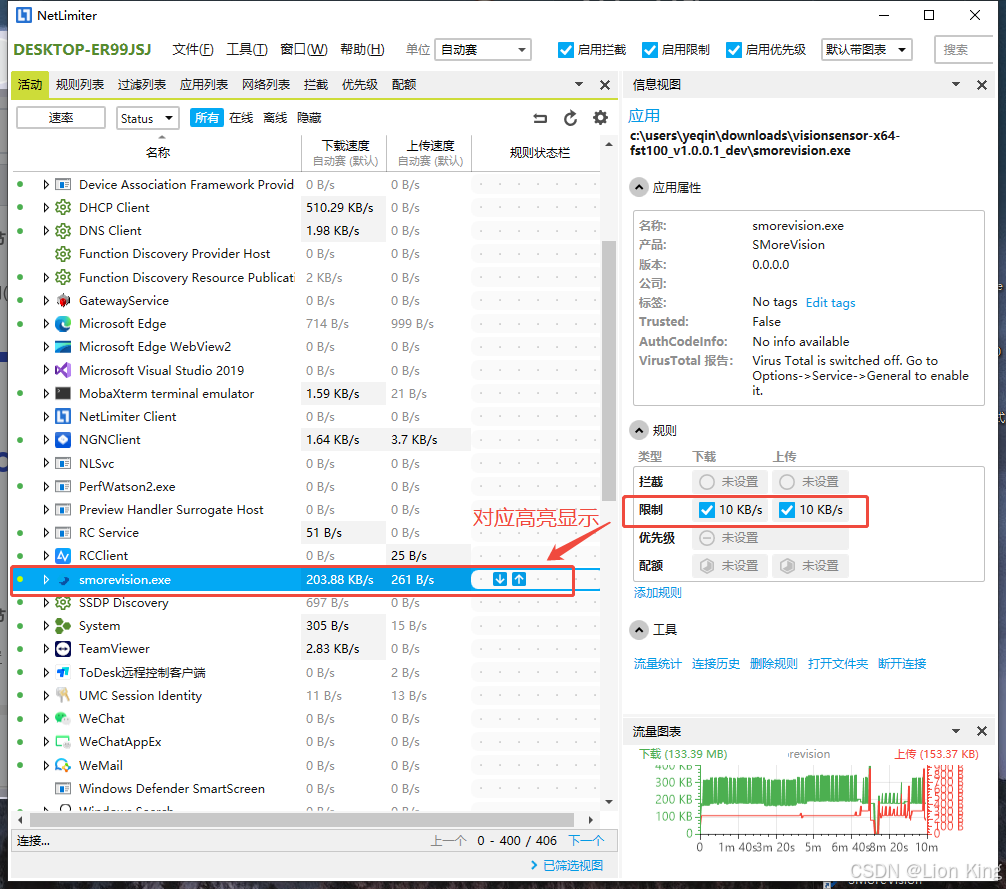
Task: Click the Edit tags link
Action: point(830,303)
